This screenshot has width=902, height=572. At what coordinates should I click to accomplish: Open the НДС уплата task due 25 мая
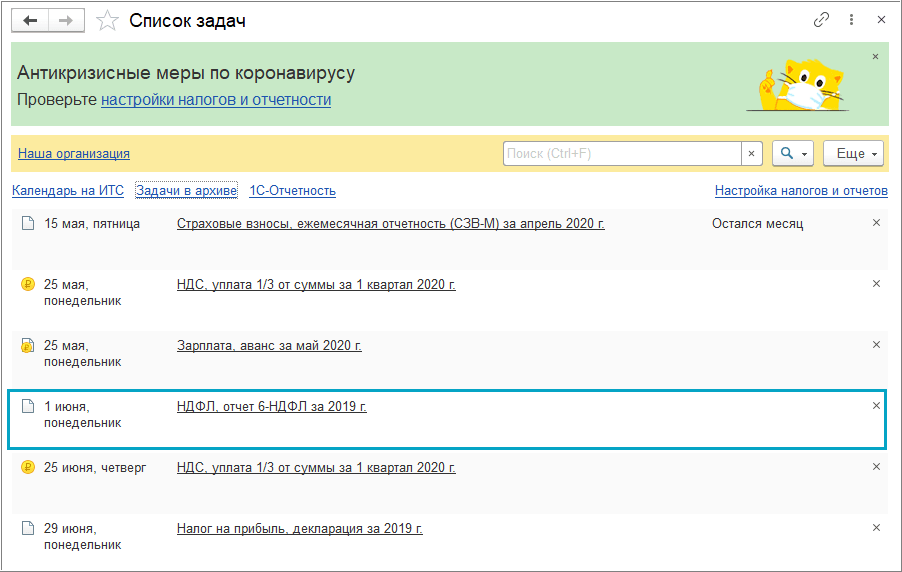[x=316, y=285]
